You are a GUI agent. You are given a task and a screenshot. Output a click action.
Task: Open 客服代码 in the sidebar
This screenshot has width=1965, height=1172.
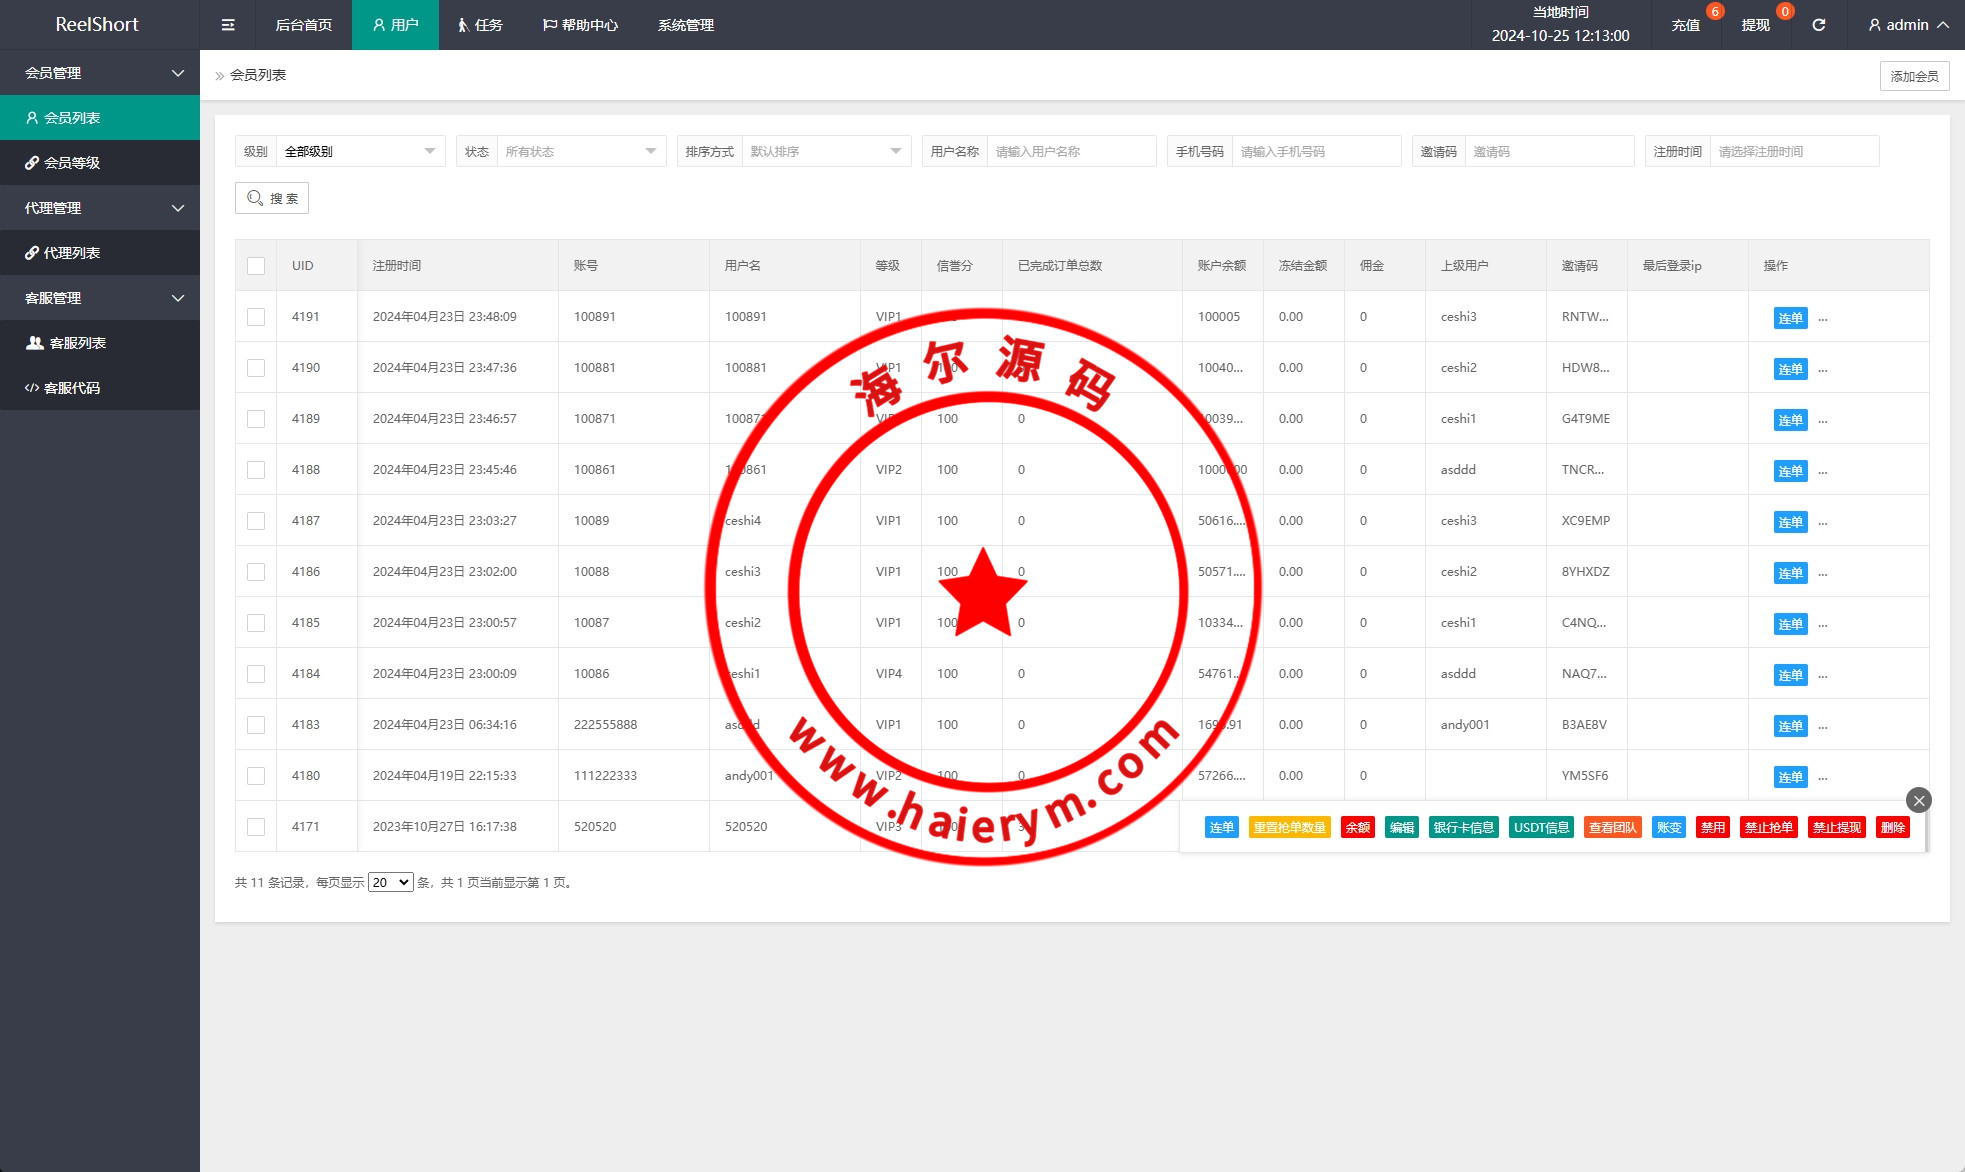pos(71,388)
